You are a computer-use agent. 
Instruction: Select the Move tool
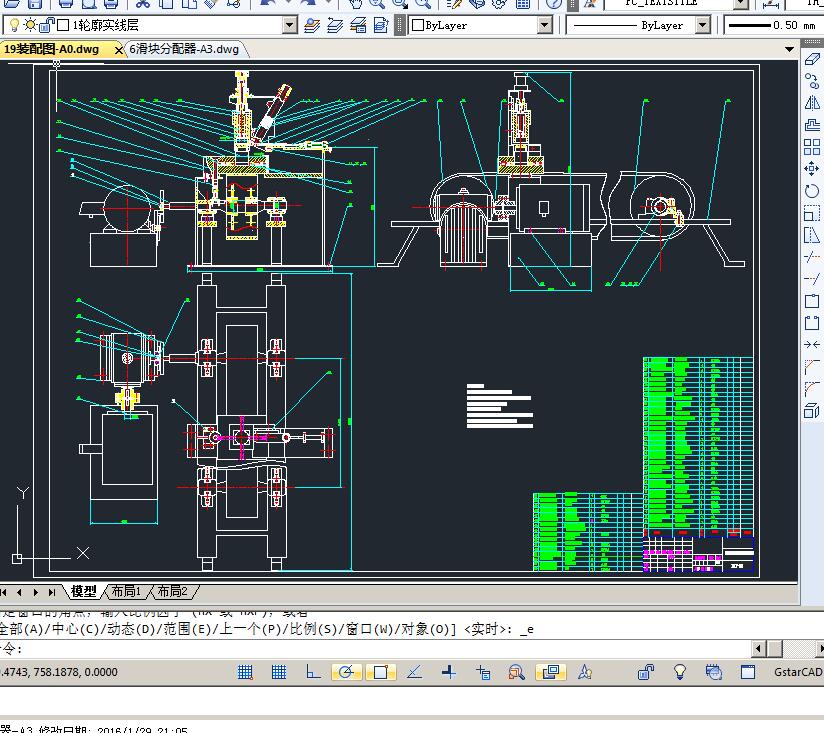click(812, 169)
